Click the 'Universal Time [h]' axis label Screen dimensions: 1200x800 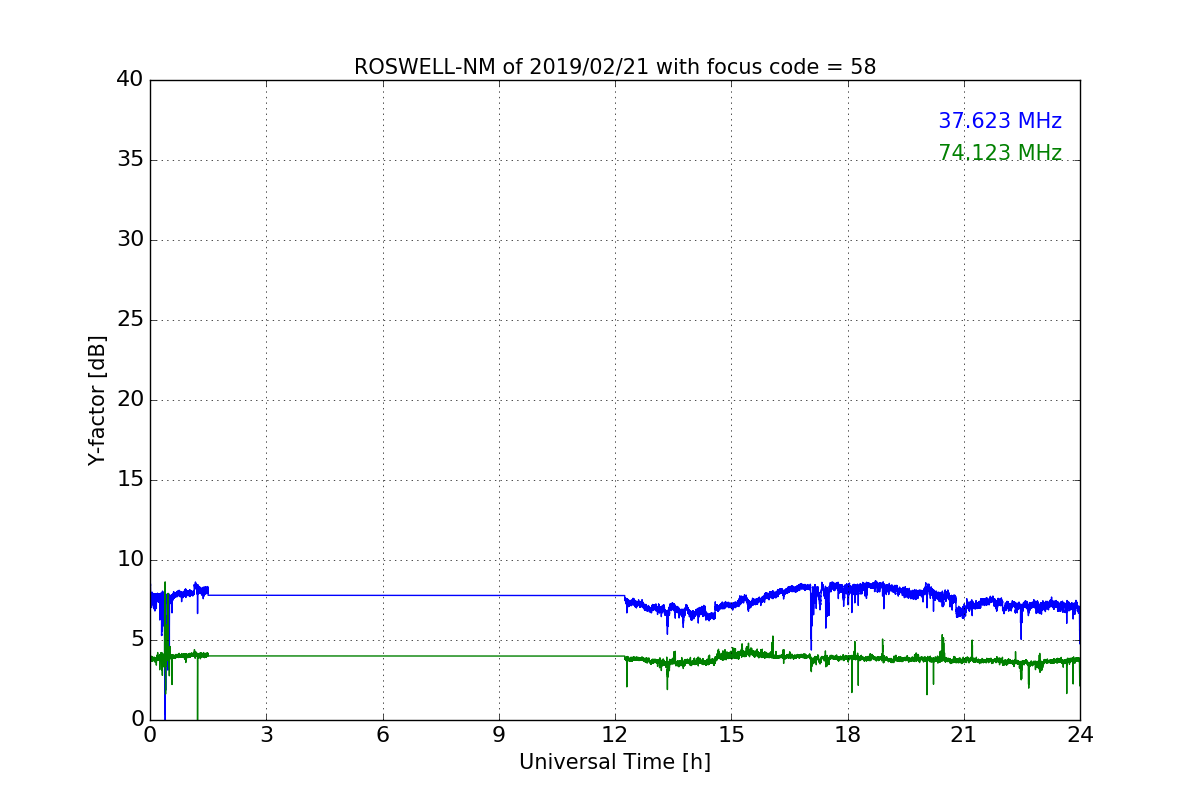pyautogui.click(x=615, y=762)
